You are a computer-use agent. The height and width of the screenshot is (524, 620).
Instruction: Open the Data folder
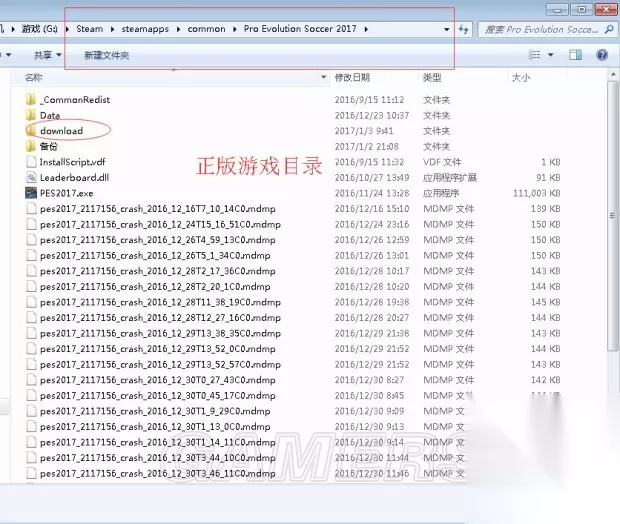(50, 115)
